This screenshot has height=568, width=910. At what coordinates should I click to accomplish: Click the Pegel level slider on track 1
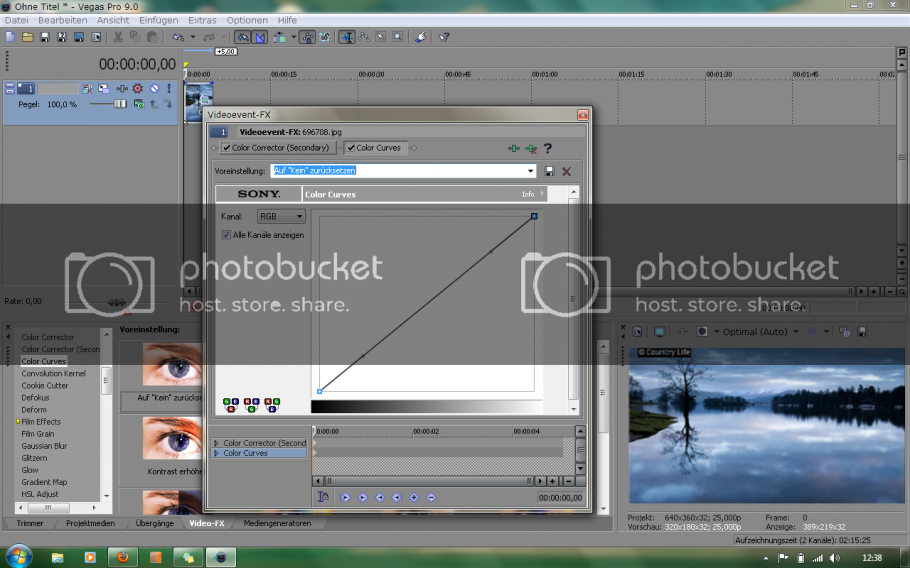point(120,104)
